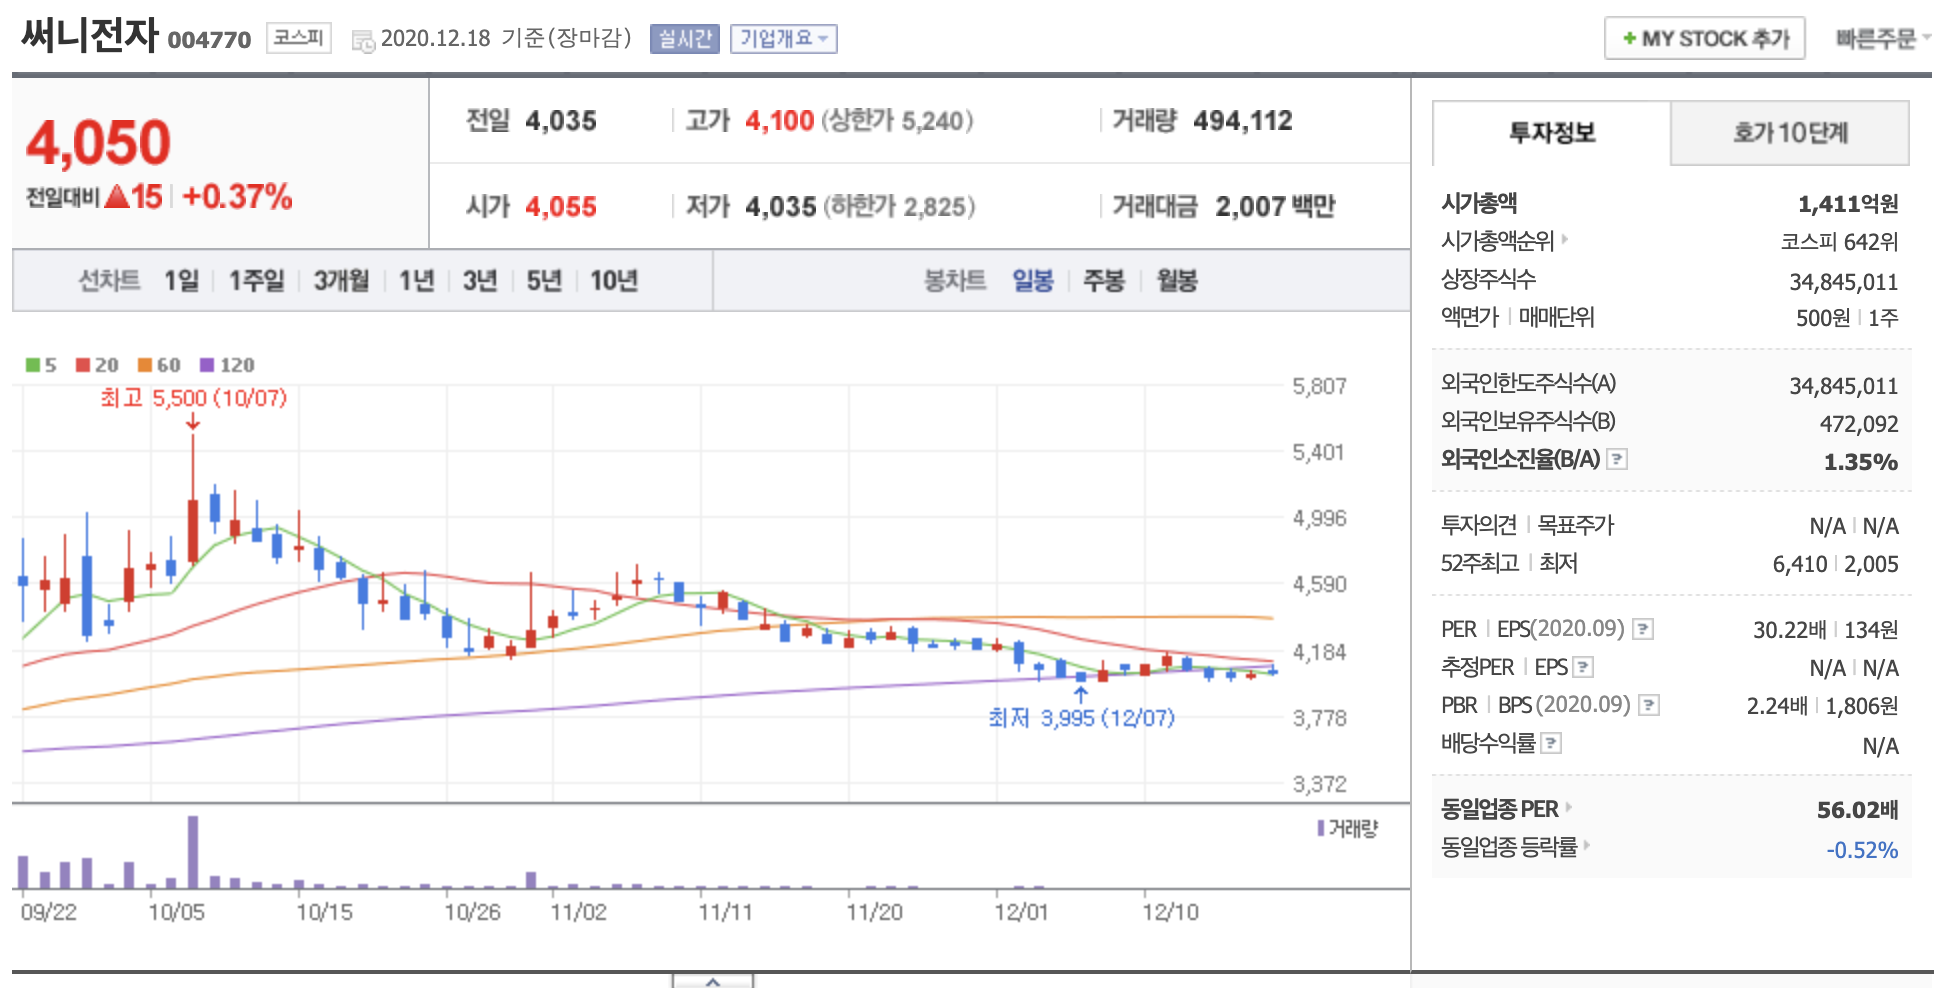The width and height of the screenshot is (1942, 988).
Task: Click the MY STOCK 추가 button
Action: click(x=1705, y=39)
